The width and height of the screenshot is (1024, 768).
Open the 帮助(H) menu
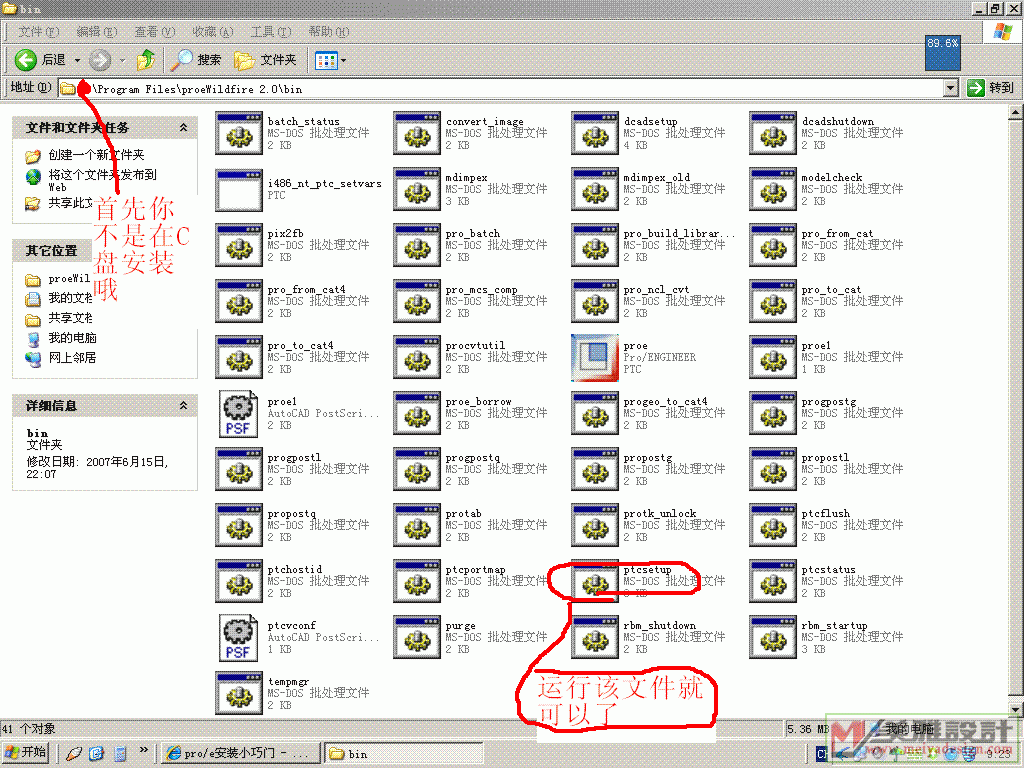tap(329, 31)
